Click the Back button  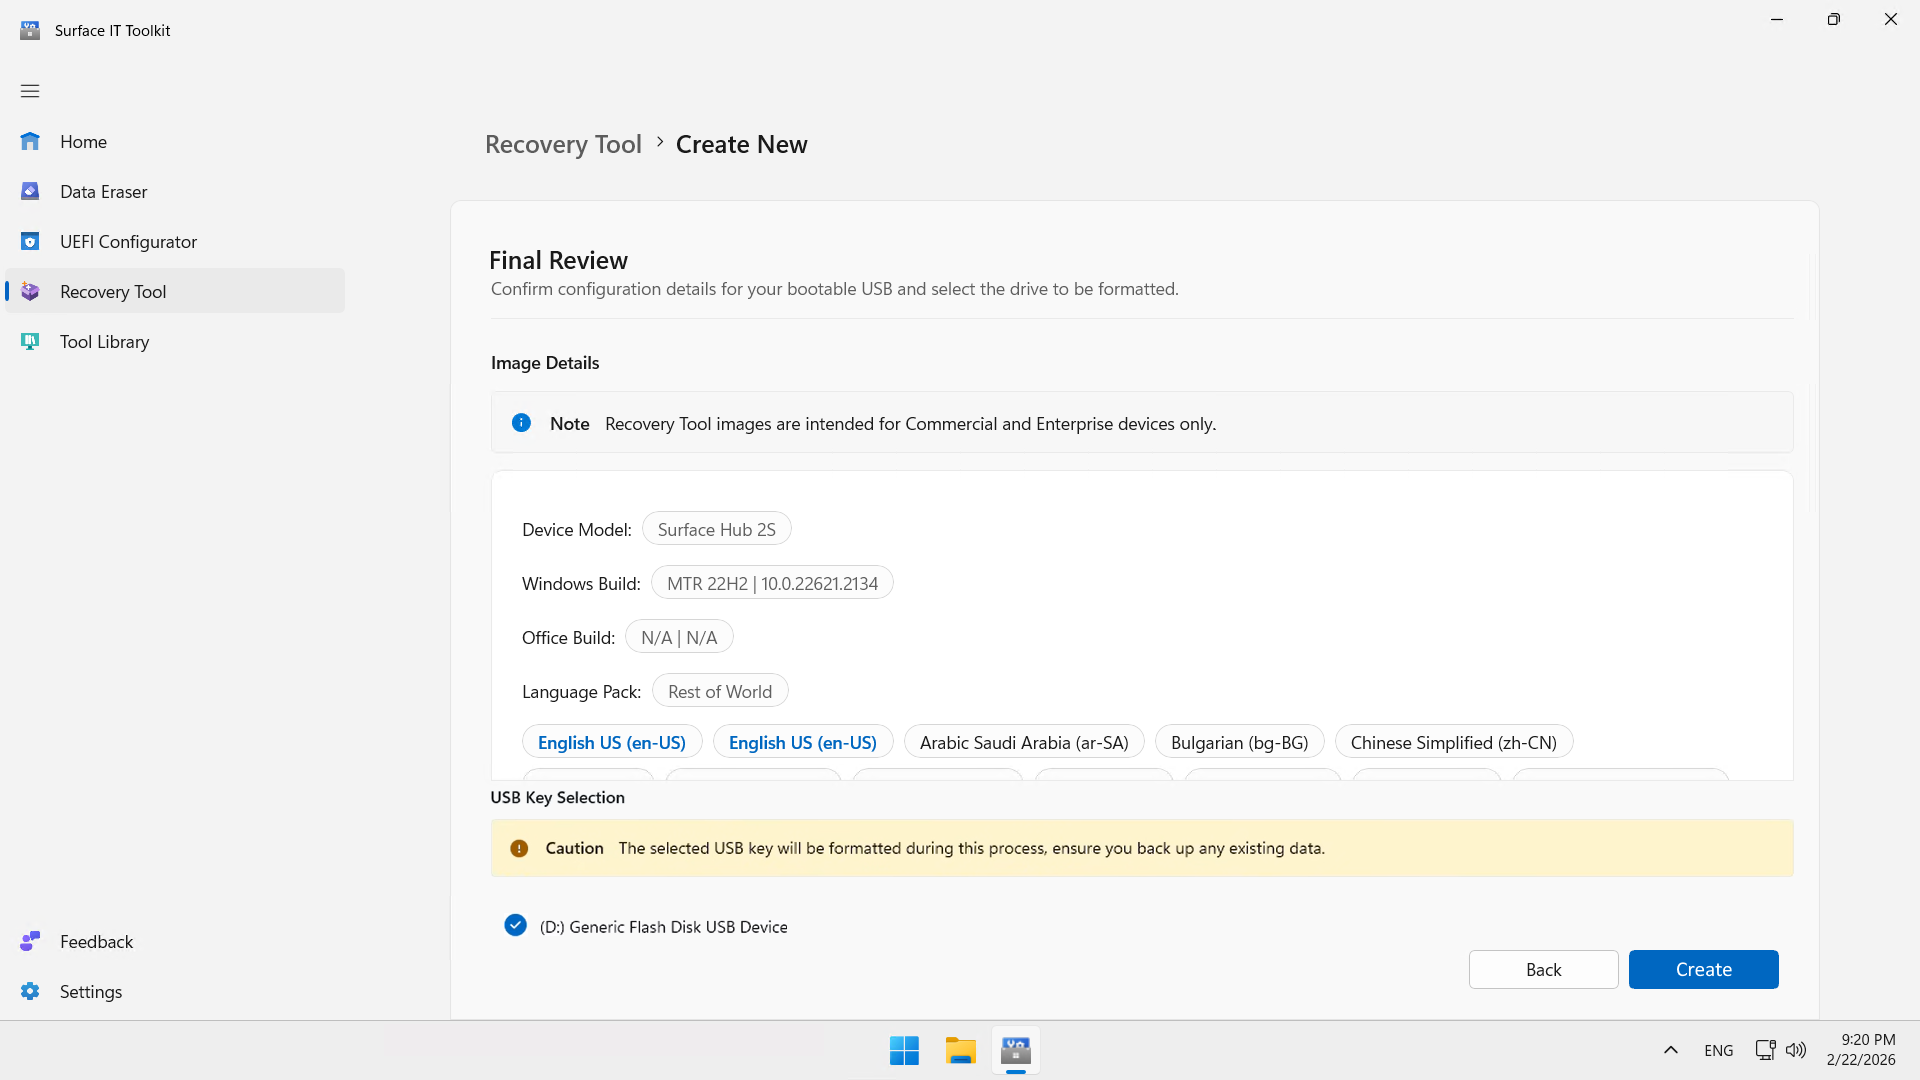(1543, 970)
